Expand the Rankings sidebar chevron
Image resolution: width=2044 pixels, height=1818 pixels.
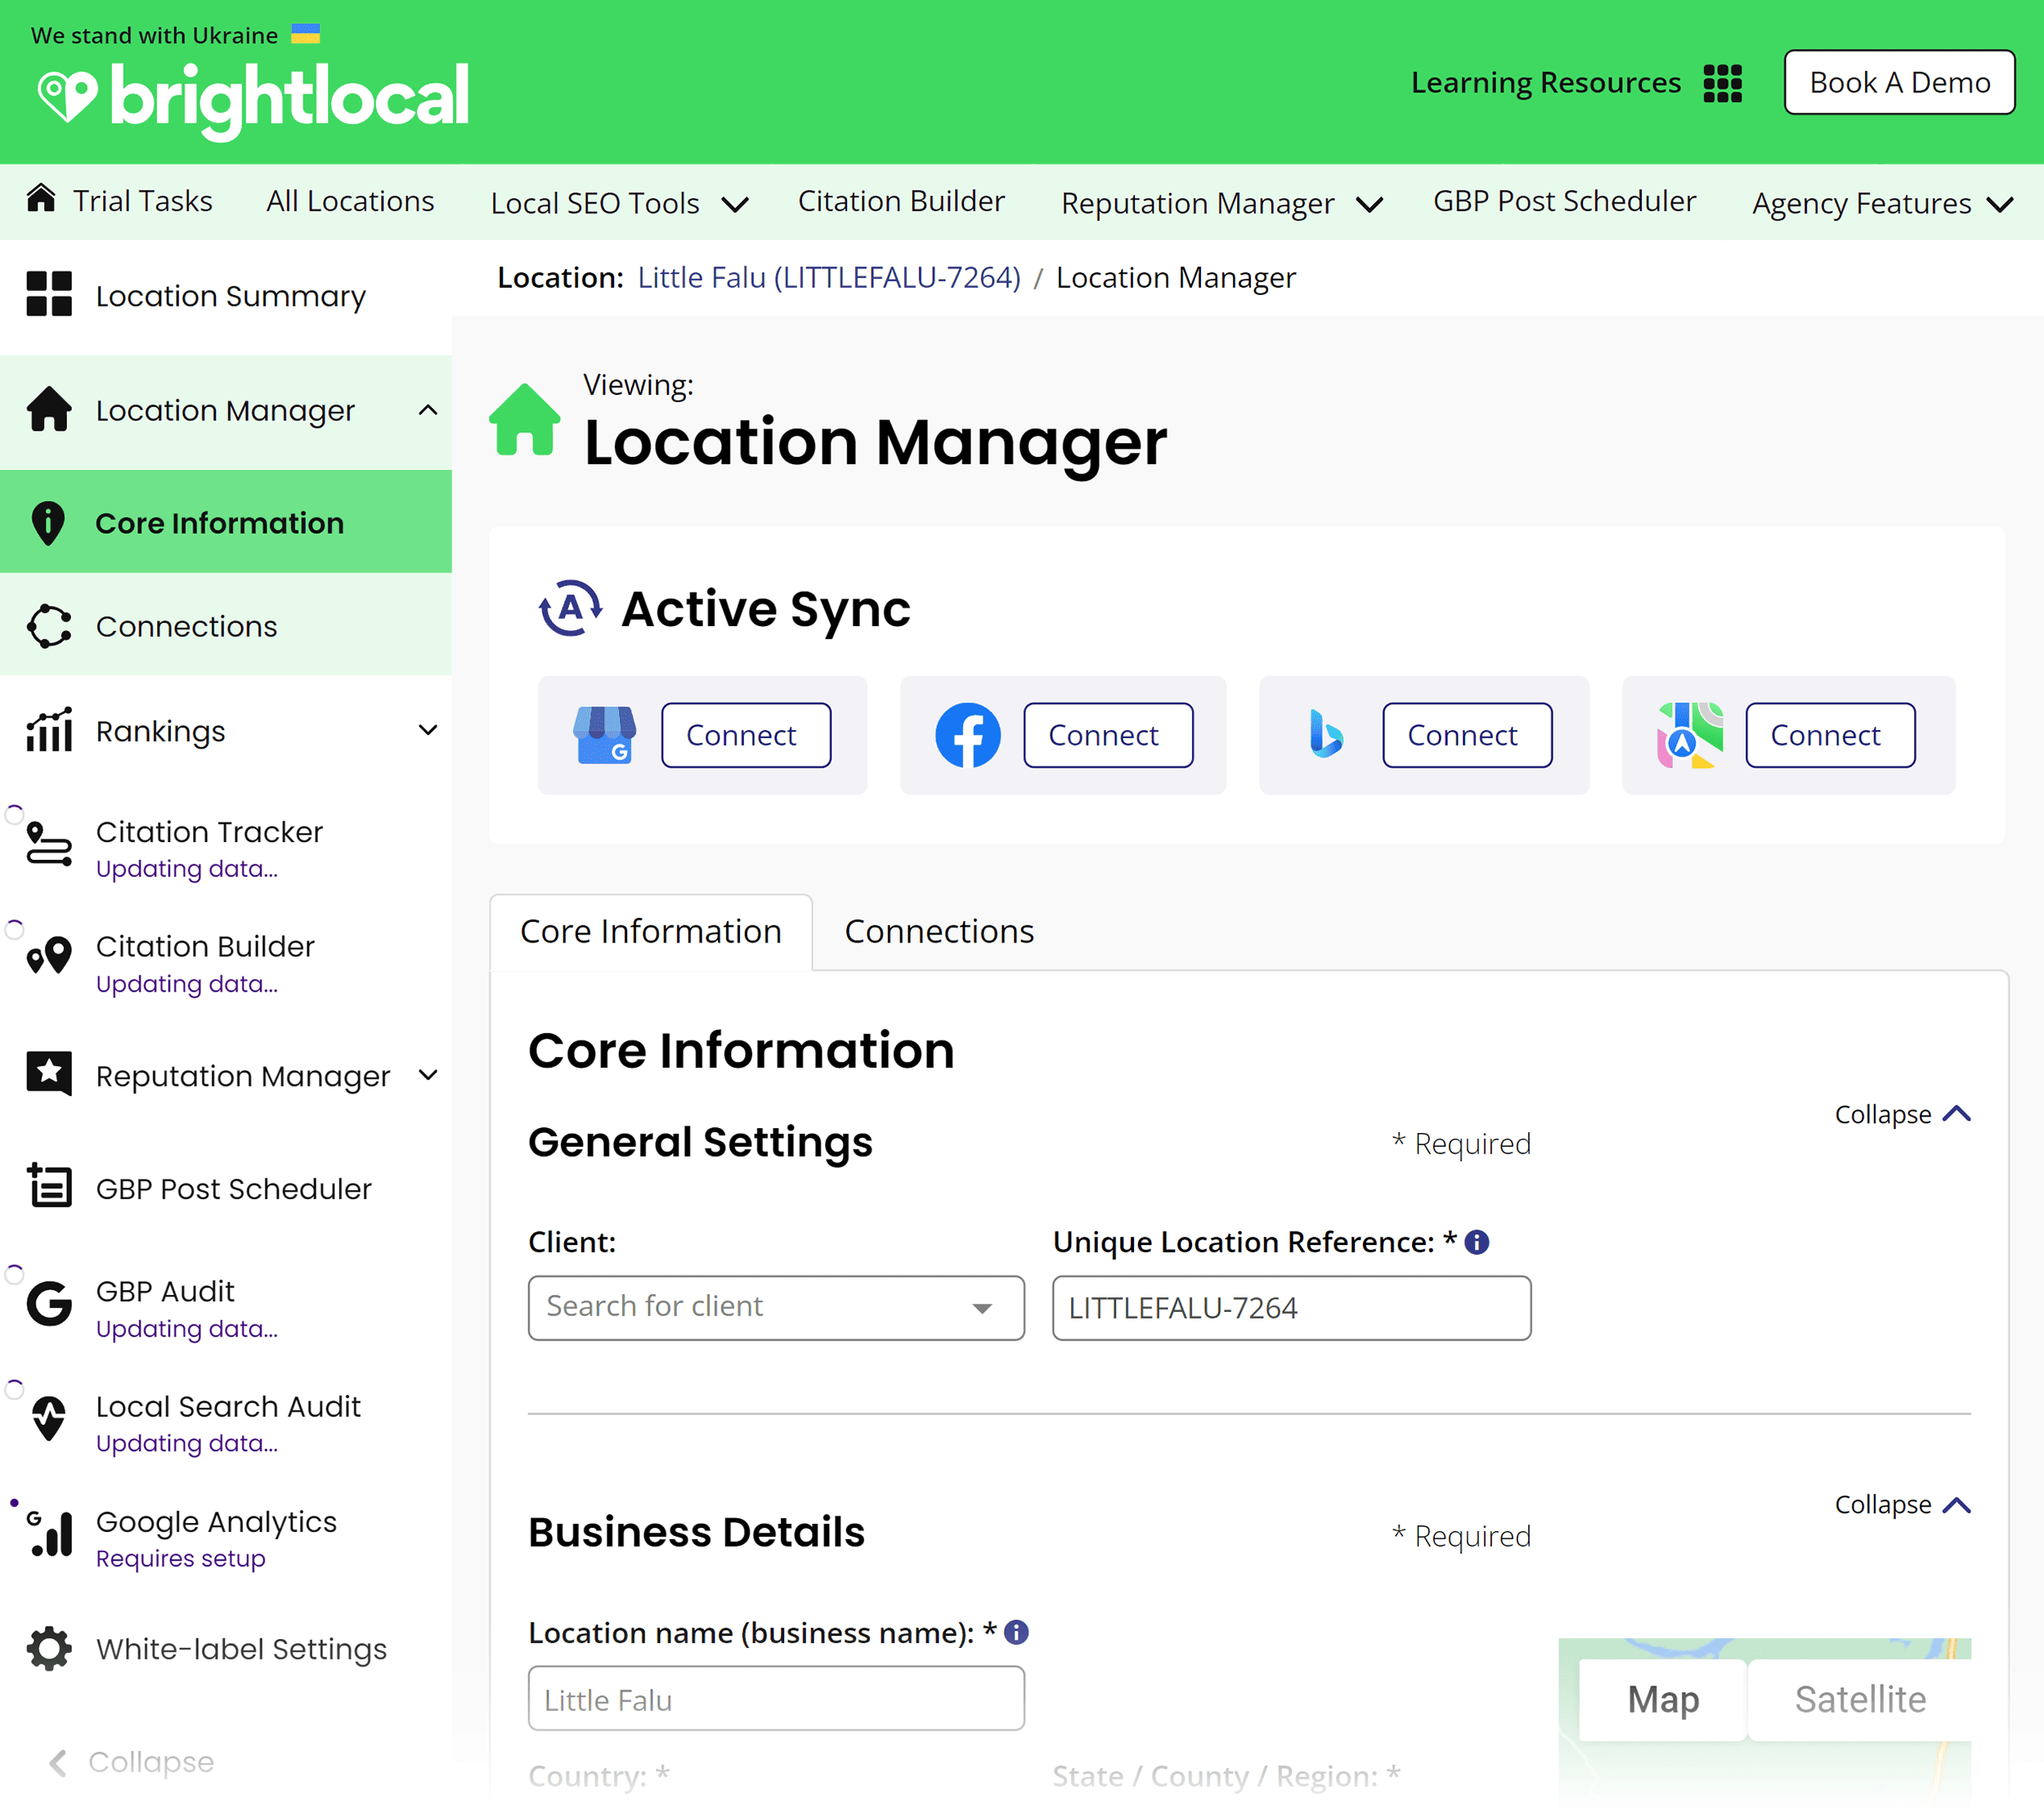coord(428,730)
